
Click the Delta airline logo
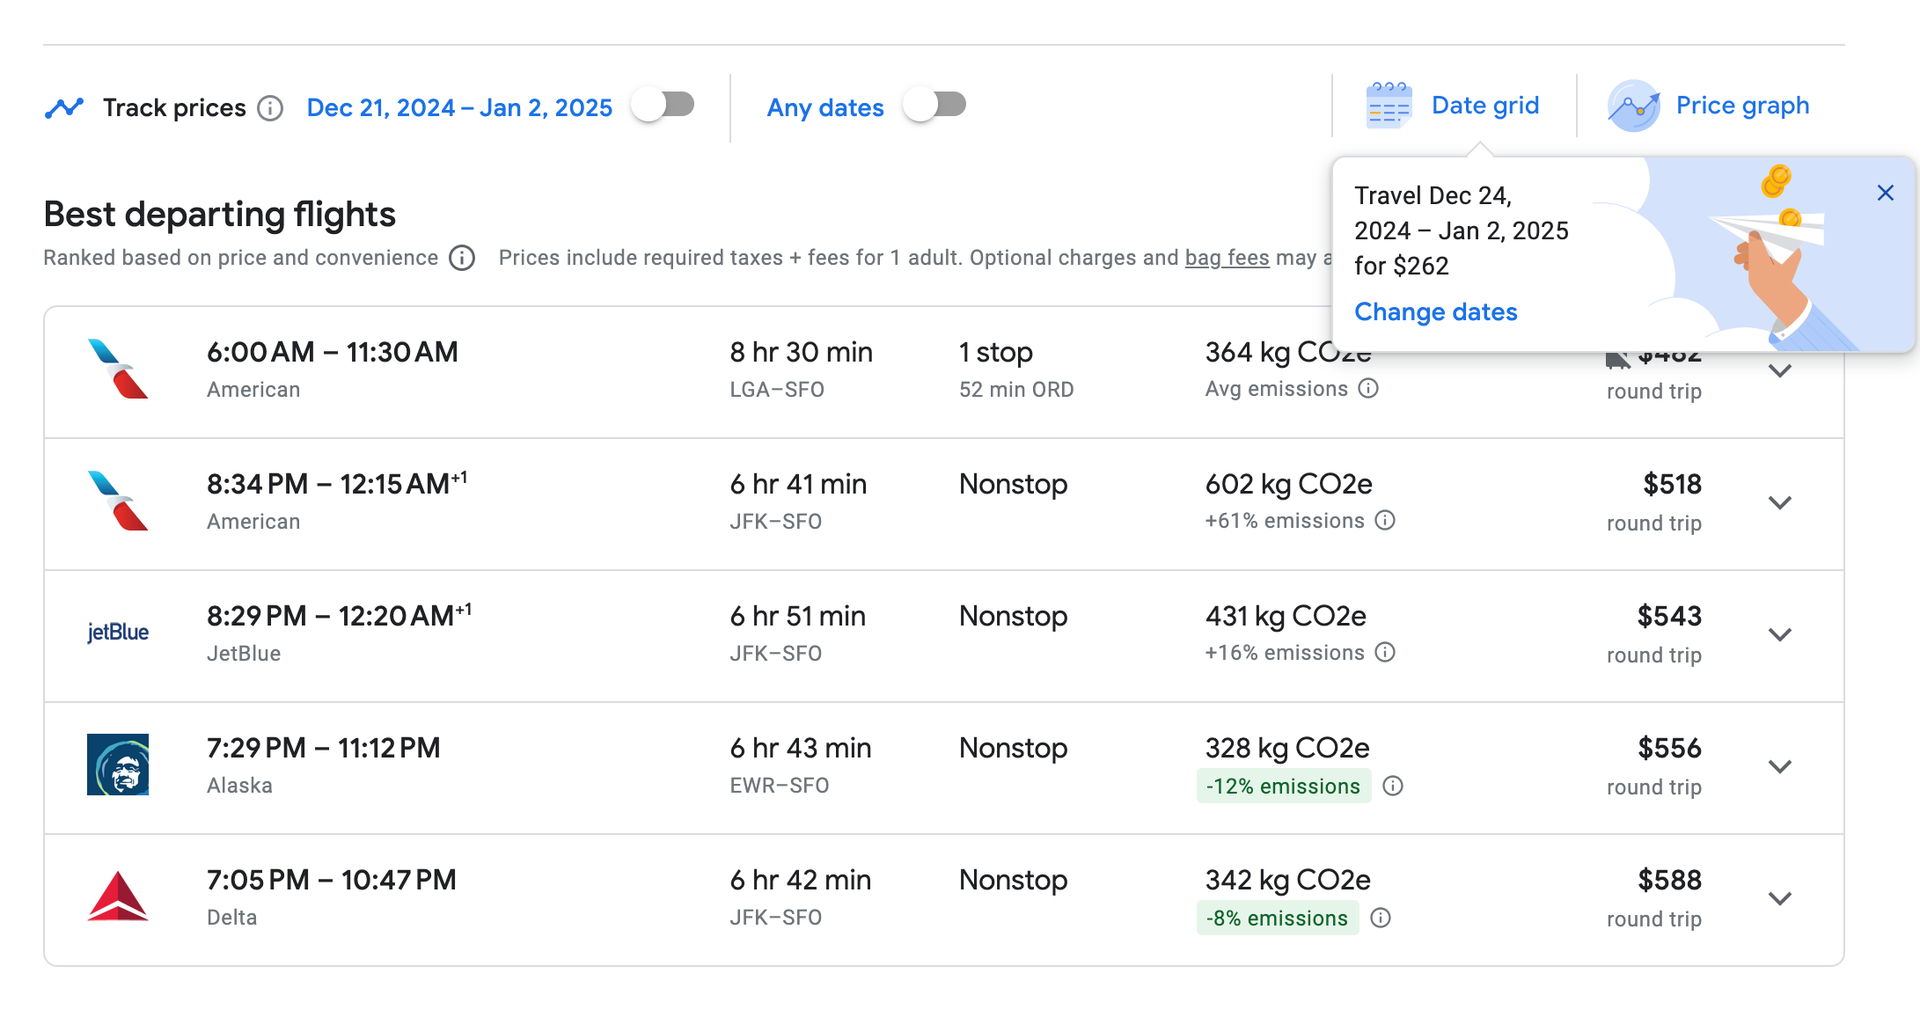click(118, 896)
